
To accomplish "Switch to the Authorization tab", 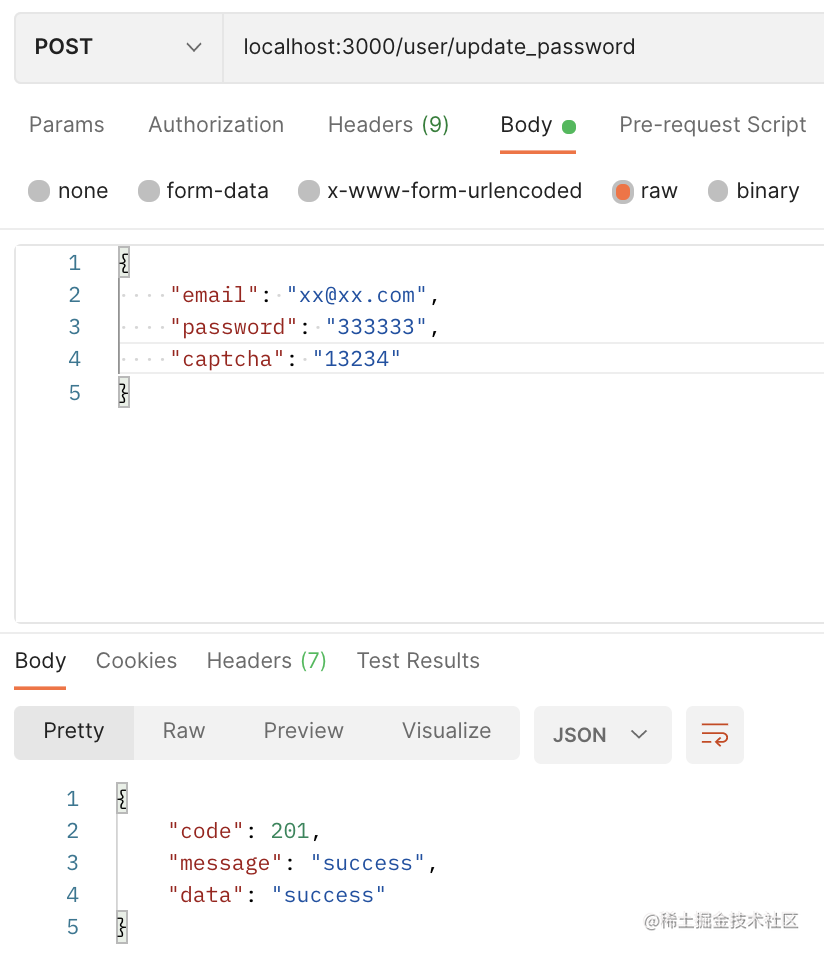I will 216,125.
